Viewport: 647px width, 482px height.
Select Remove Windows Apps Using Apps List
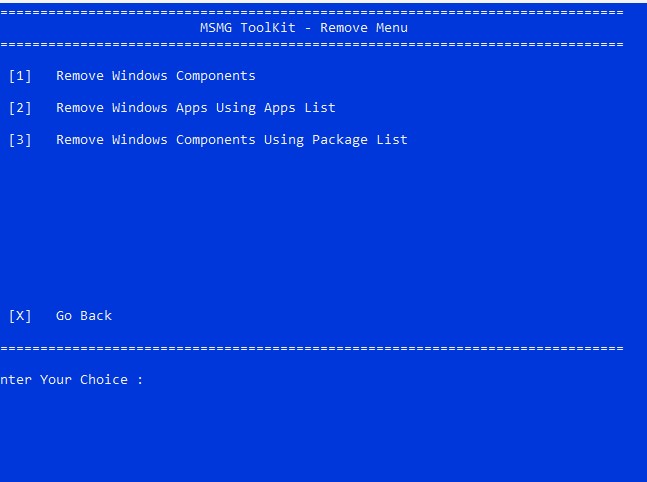coord(196,108)
